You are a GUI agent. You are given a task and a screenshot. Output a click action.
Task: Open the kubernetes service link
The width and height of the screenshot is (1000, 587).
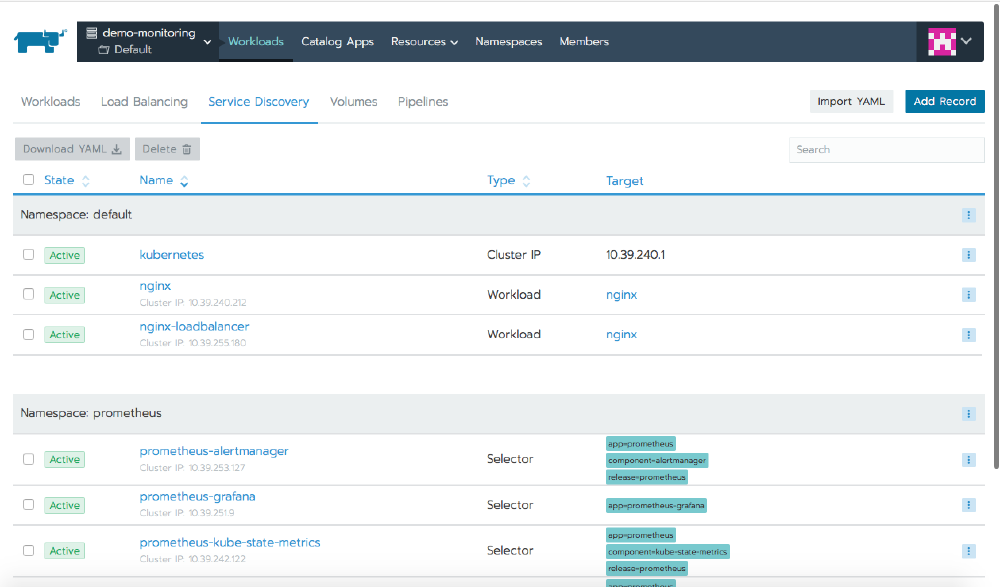click(x=171, y=254)
